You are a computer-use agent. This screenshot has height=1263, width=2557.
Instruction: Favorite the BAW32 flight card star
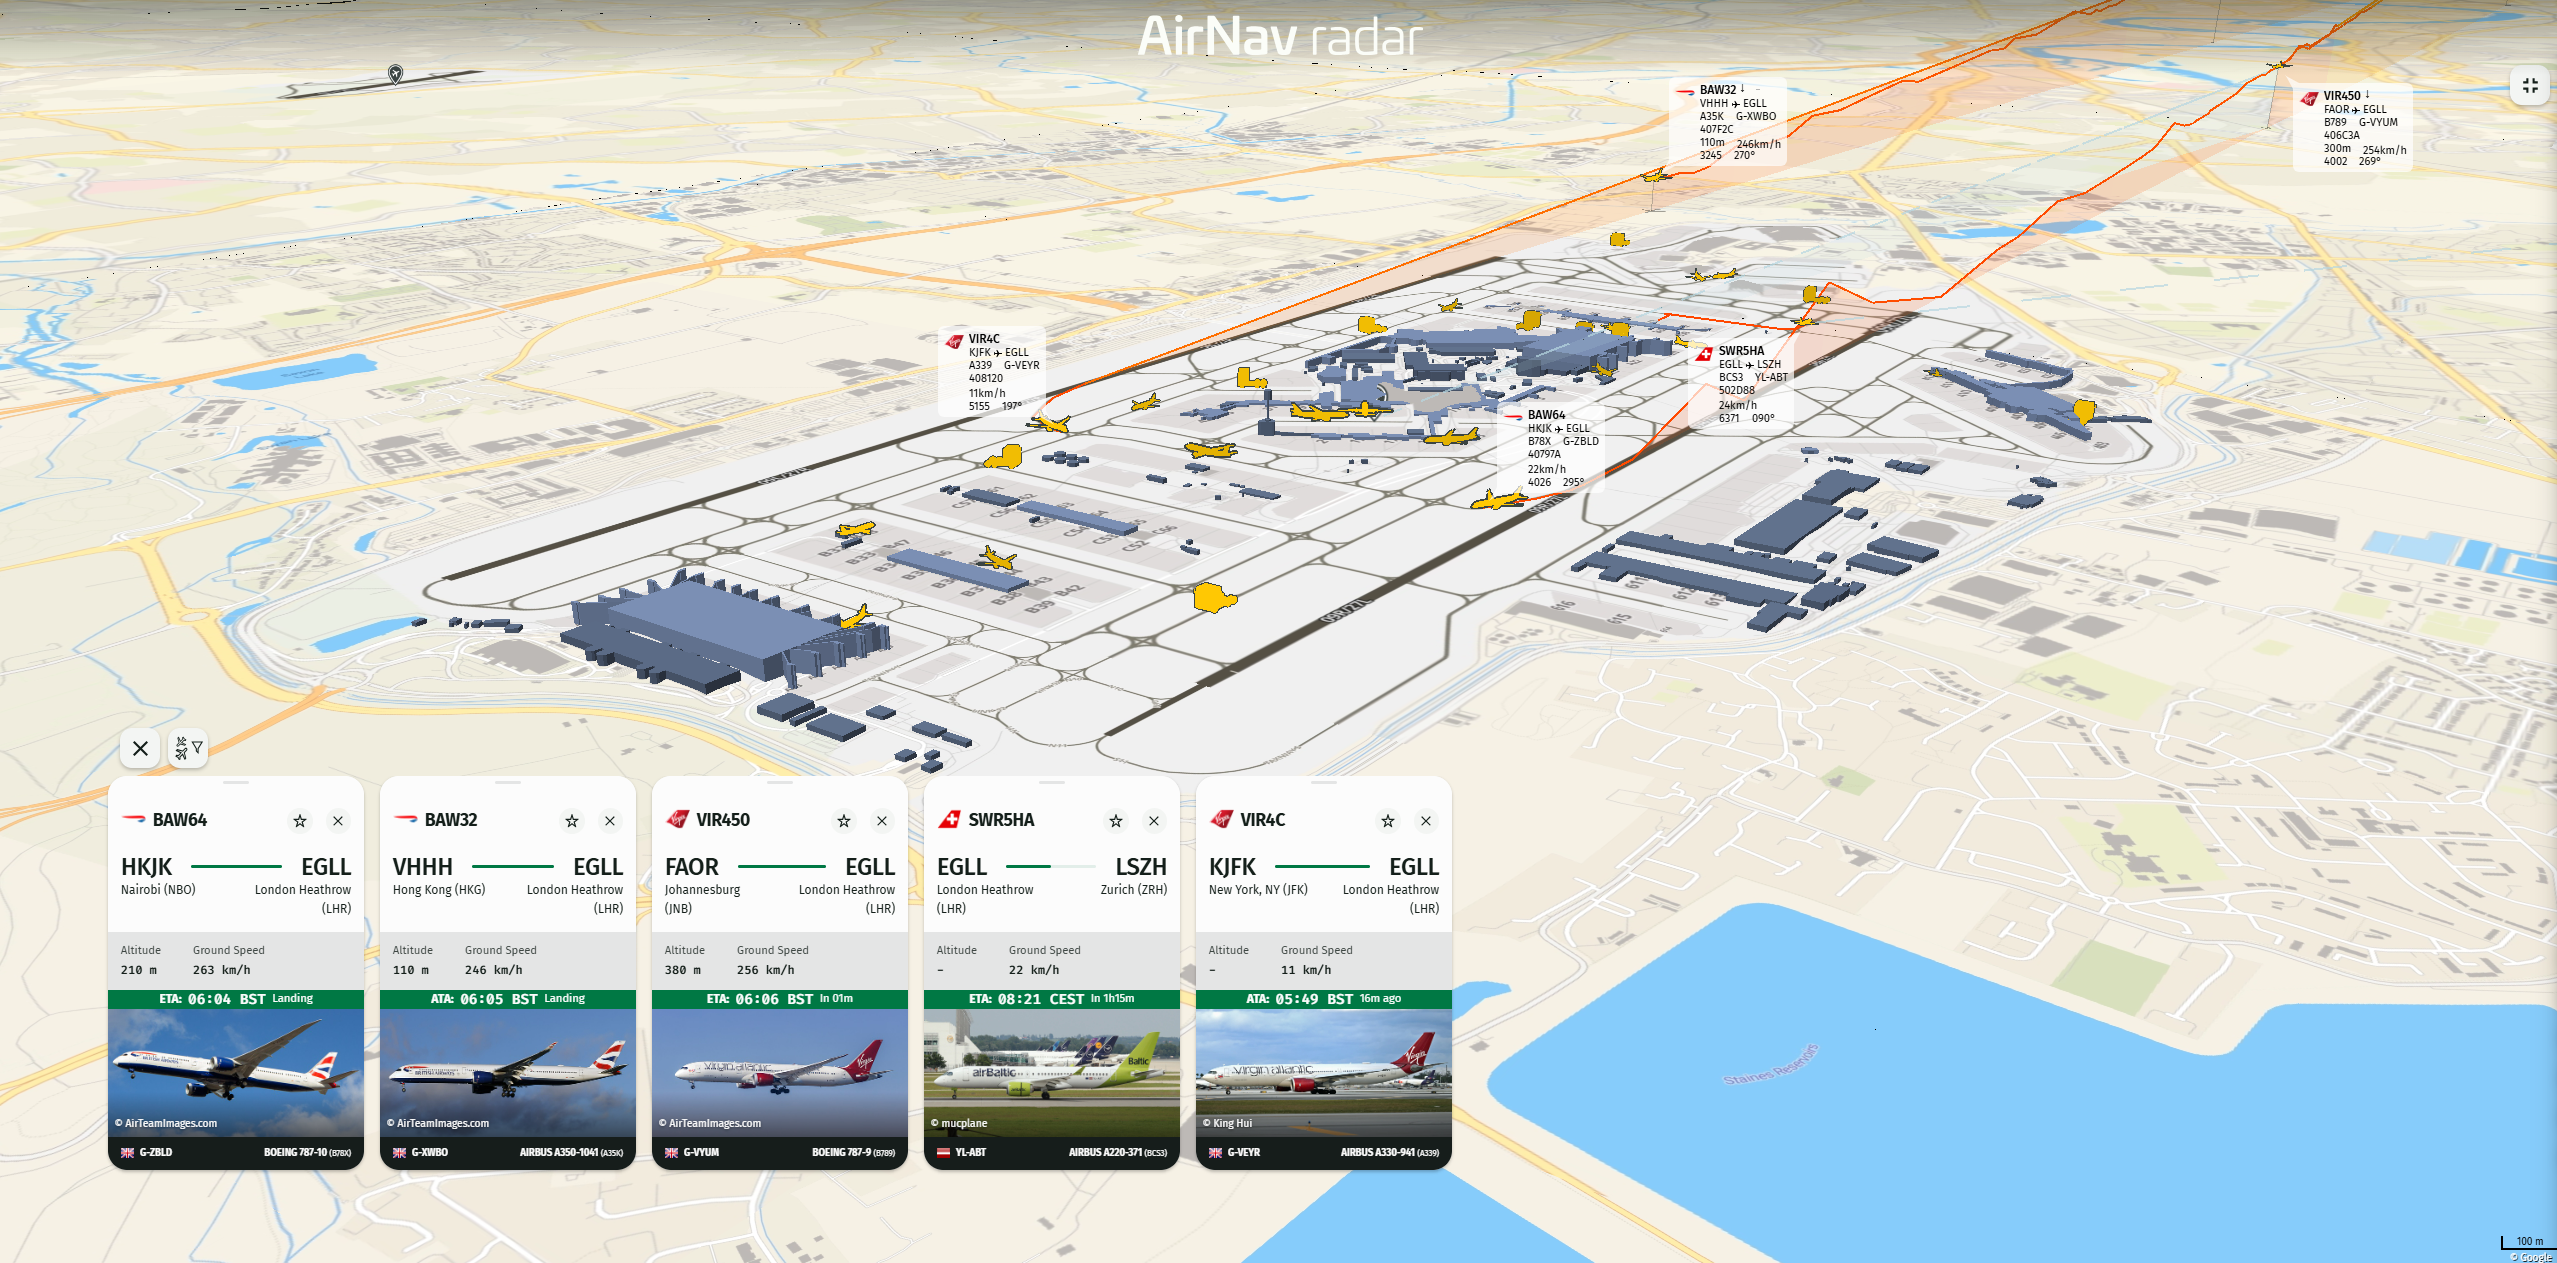pyautogui.click(x=572, y=821)
